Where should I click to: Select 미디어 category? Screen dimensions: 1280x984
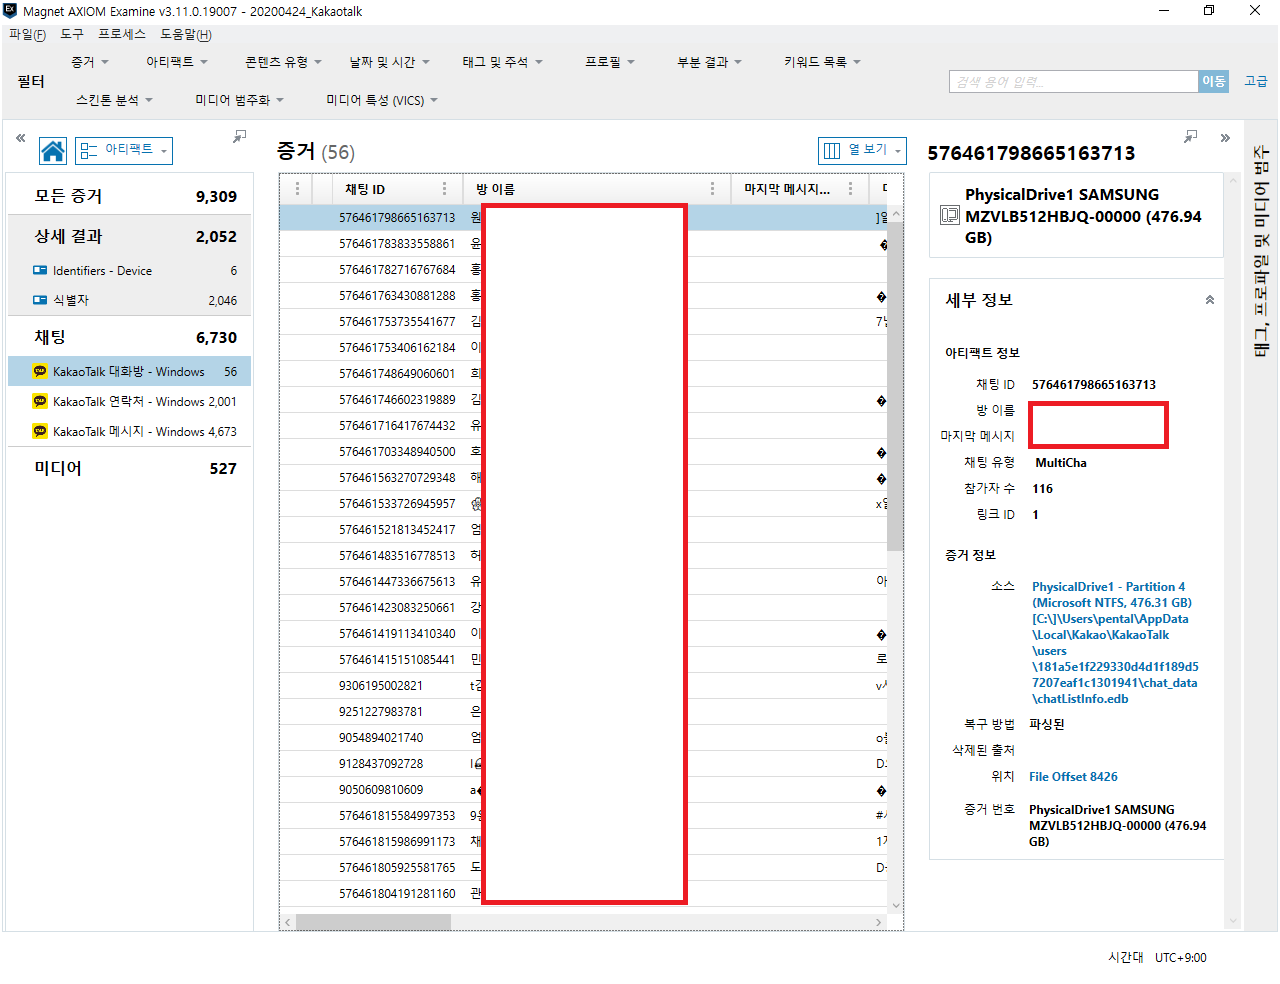129,468
